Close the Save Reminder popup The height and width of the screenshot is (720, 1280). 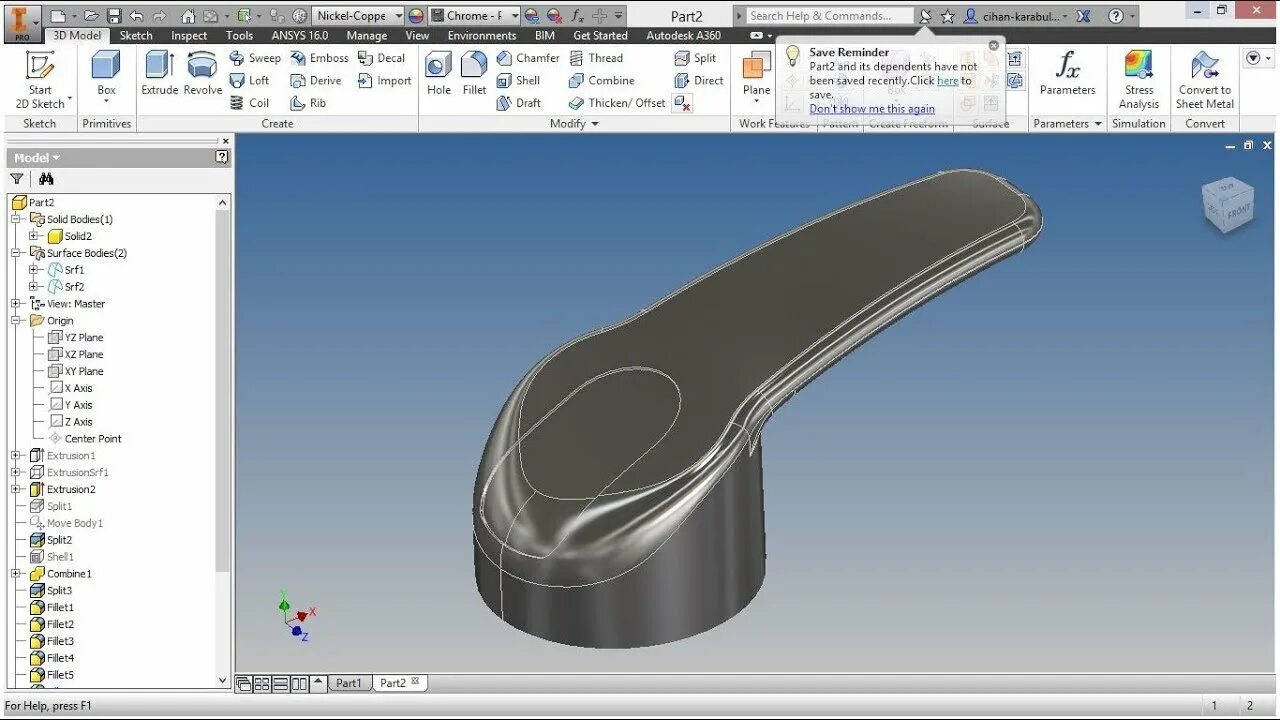(993, 45)
